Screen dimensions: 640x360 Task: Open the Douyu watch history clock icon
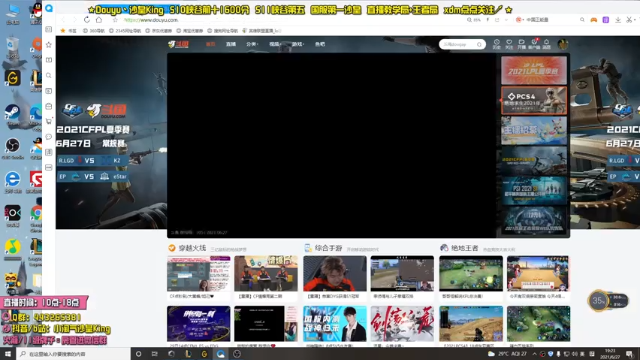pyautogui.click(x=497, y=44)
